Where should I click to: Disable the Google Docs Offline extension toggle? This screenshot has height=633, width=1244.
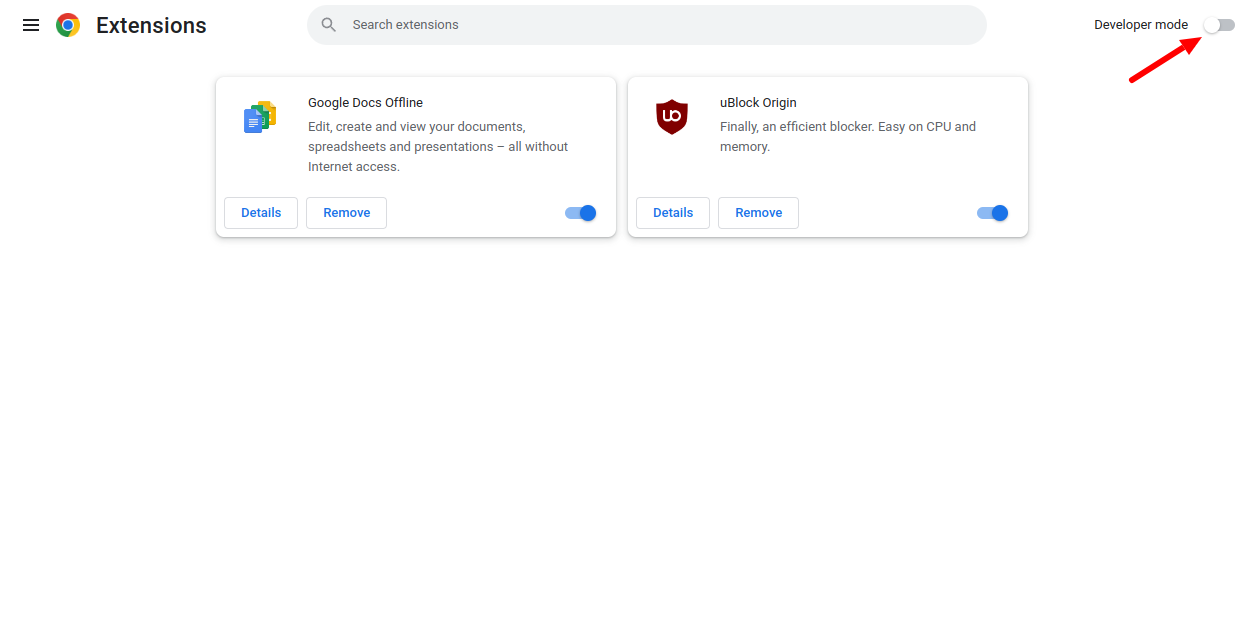pos(581,213)
